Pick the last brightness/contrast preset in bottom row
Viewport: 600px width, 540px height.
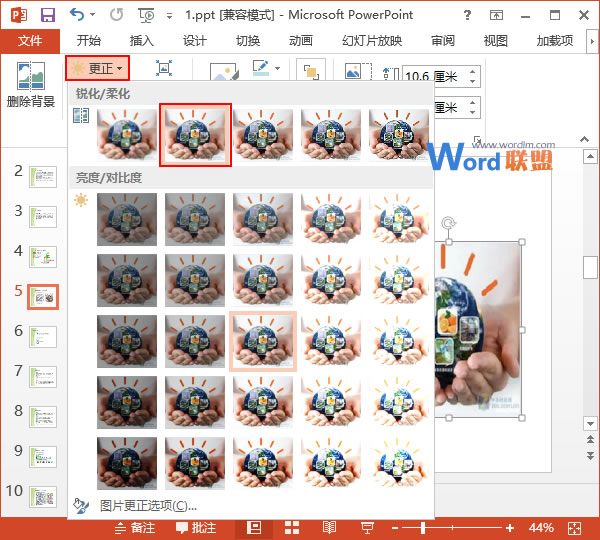pos(399,463)
